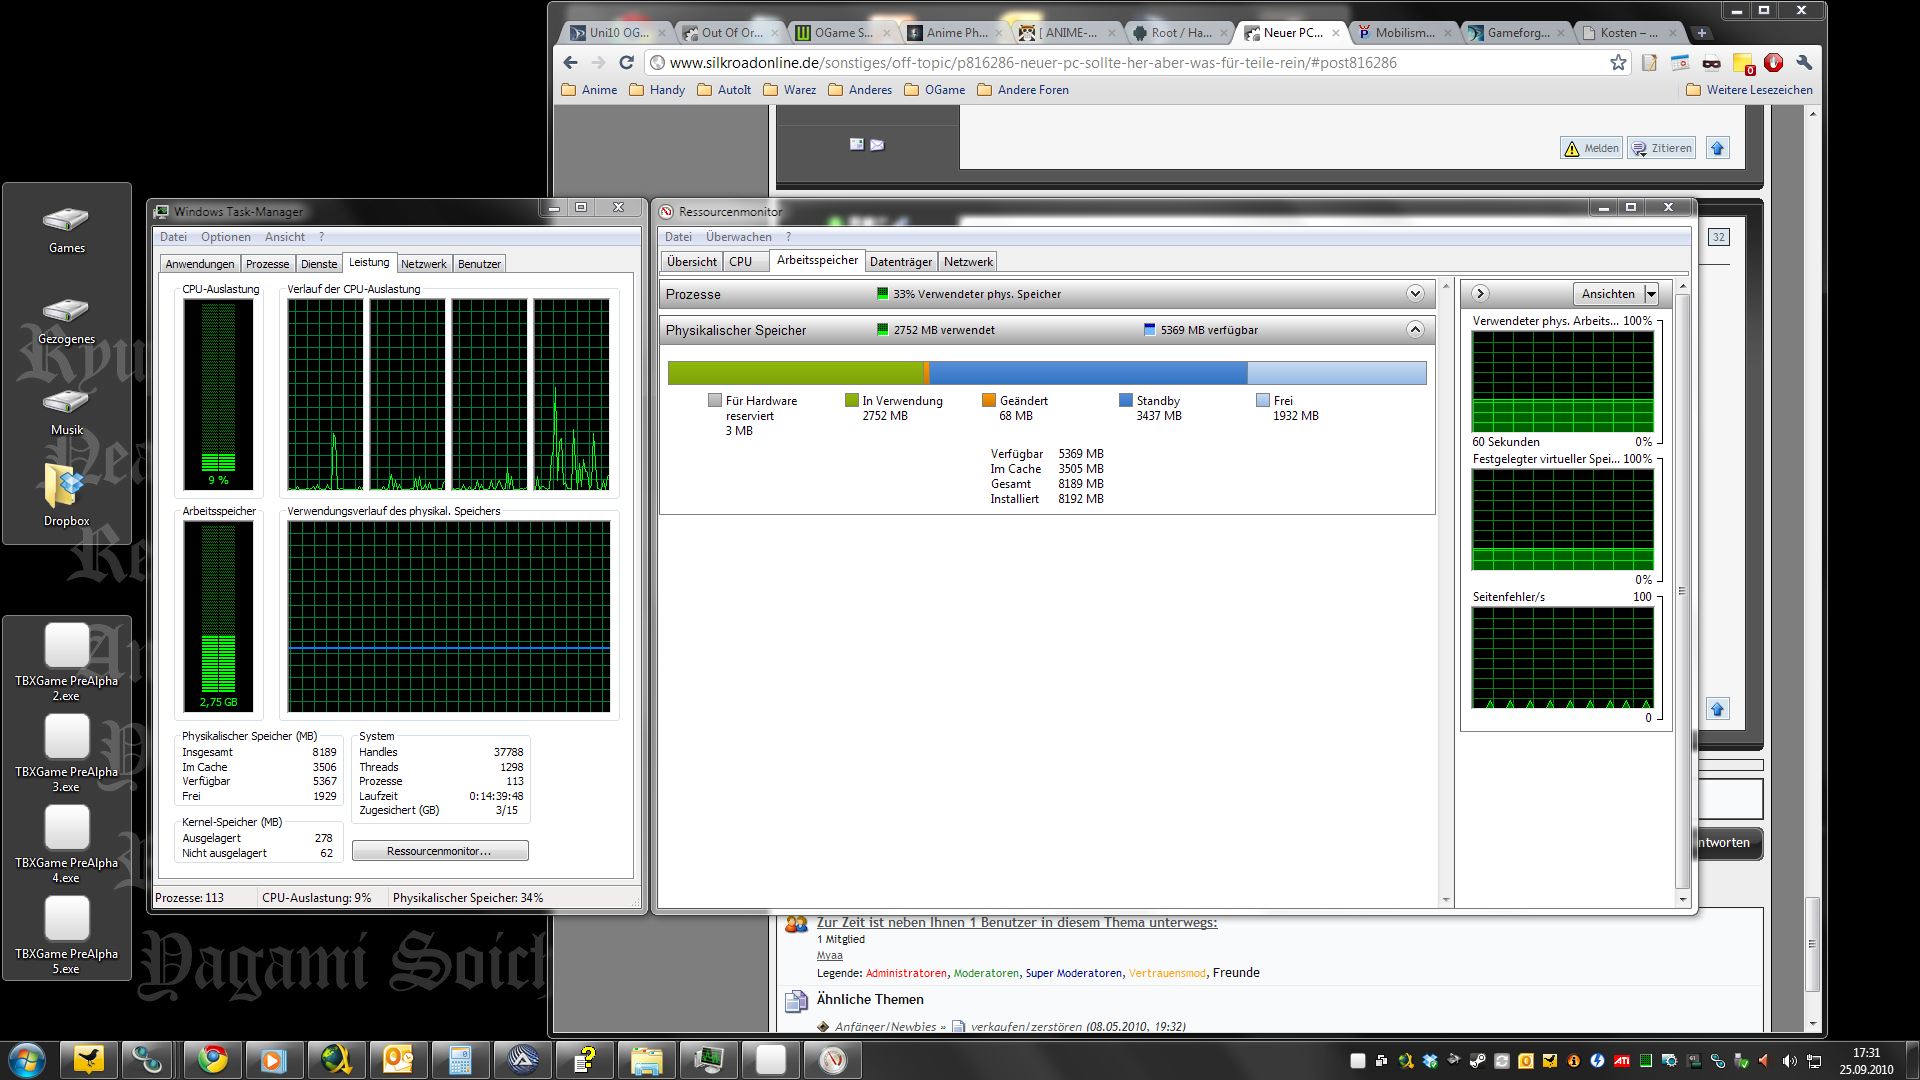The image size is (1920, 1080).
Task: Expand the Prozesse section chevron
Action: (x=1415, y=294)
